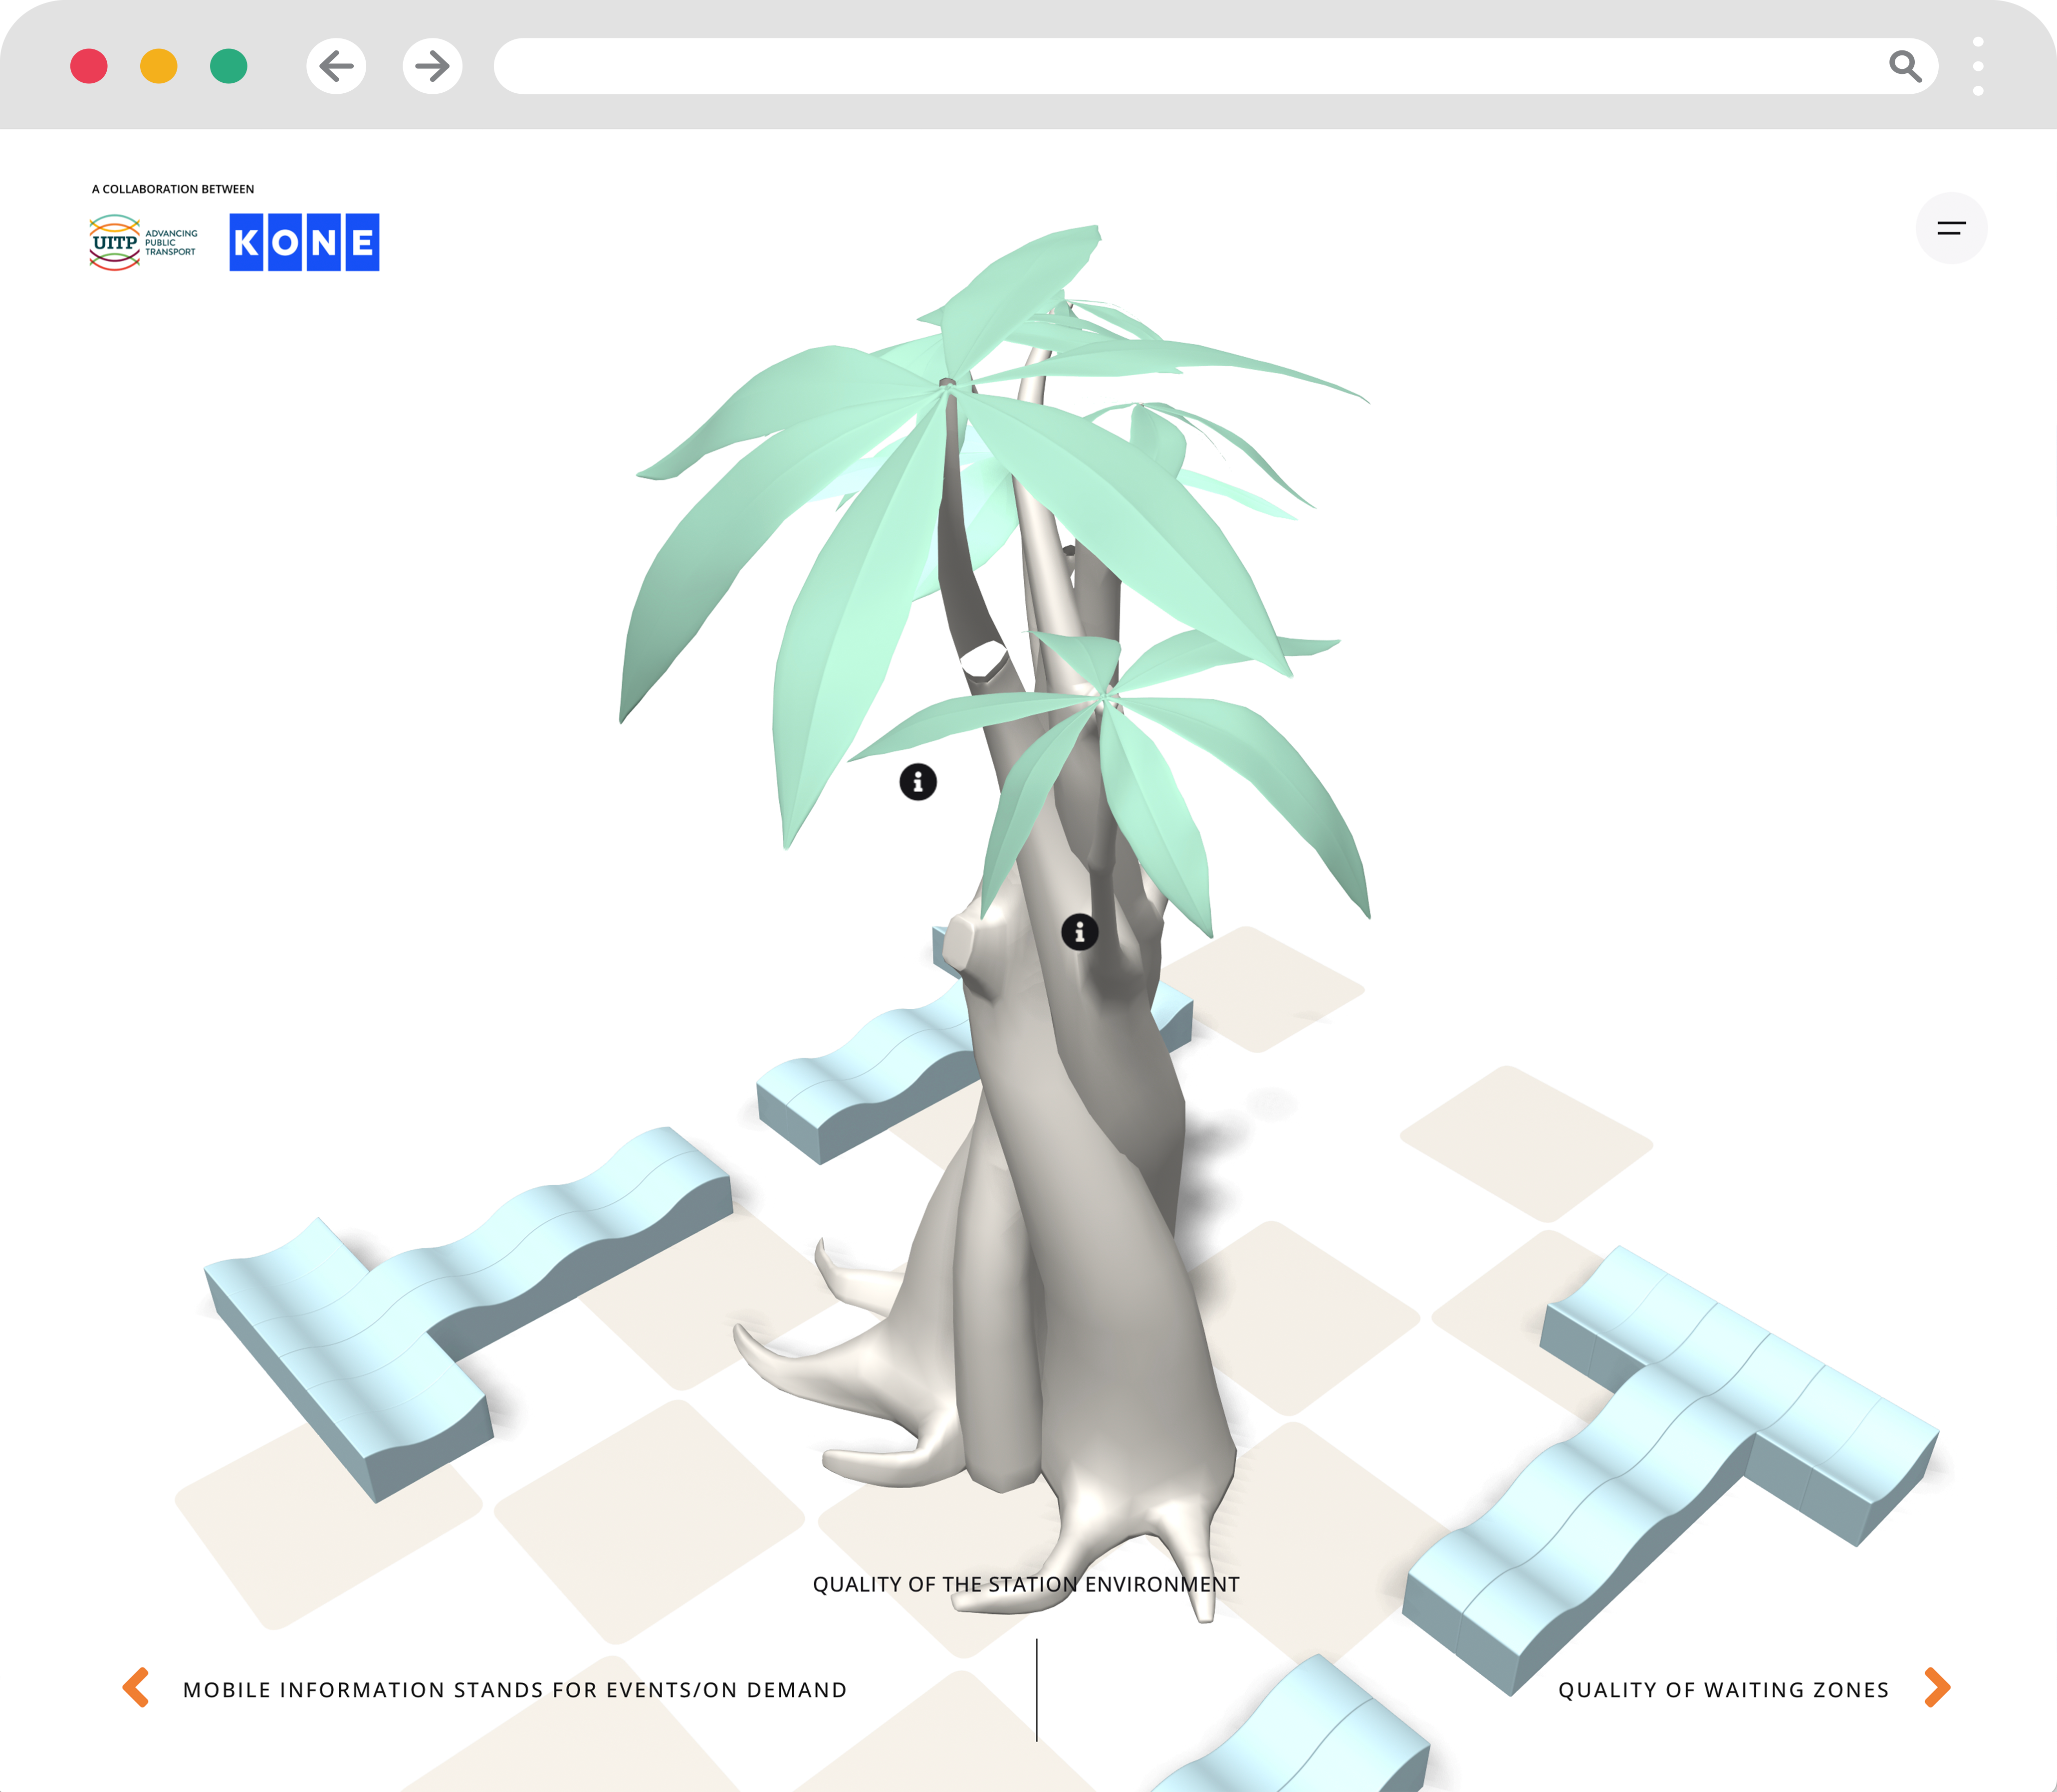Open the hamburger menu button
The width and height of the screenshot is (2057, 1792).
tap(1951, 228)
